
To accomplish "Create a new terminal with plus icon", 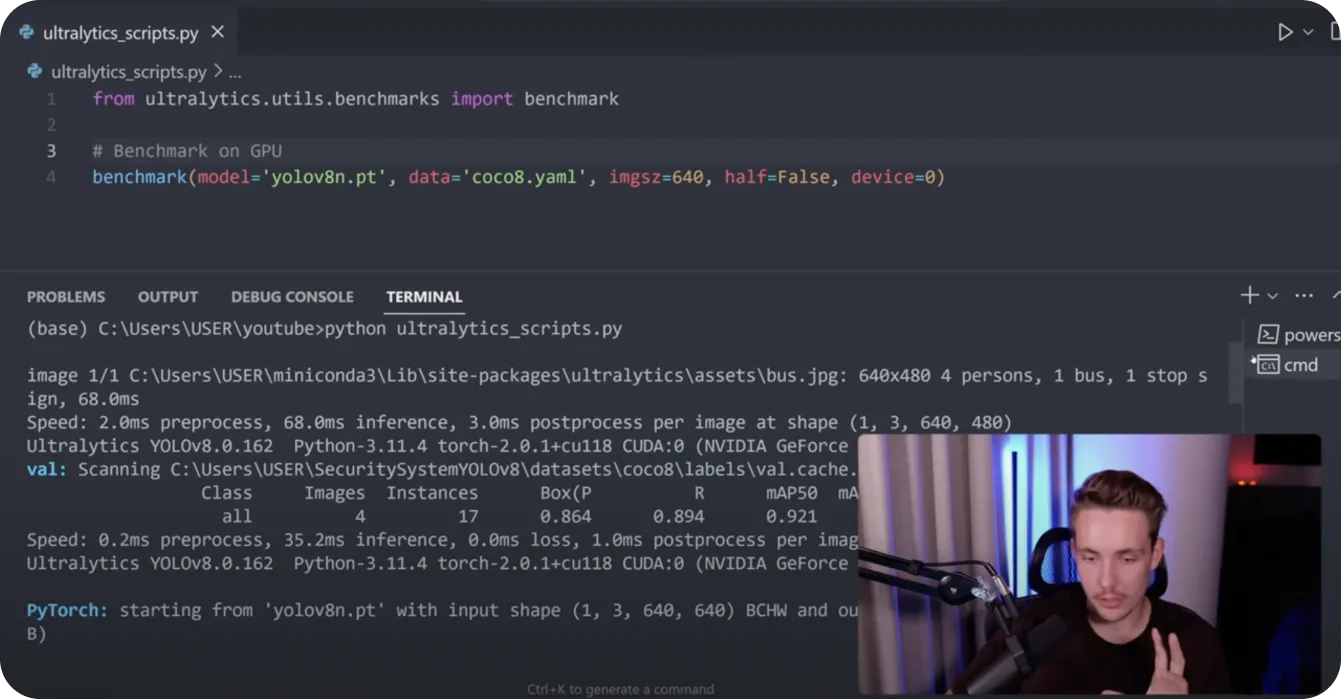I will 1250,295.
